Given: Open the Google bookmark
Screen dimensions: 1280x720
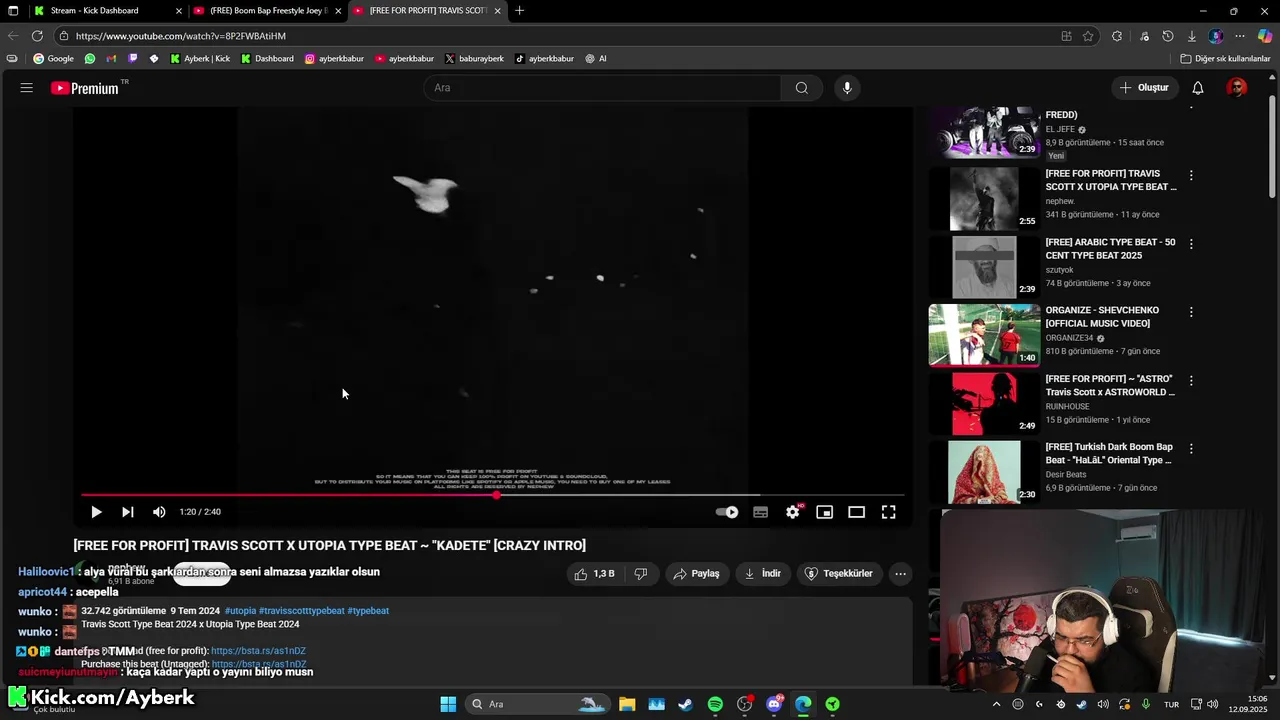Looking at the screenshot, I should tap(53, 59).
